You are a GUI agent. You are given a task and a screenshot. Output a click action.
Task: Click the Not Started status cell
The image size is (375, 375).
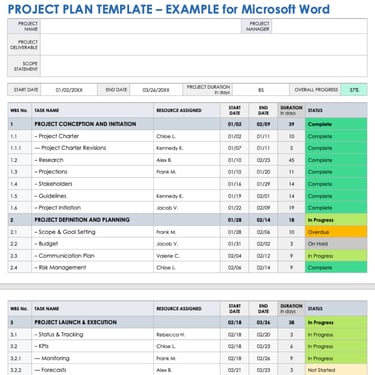336,370
